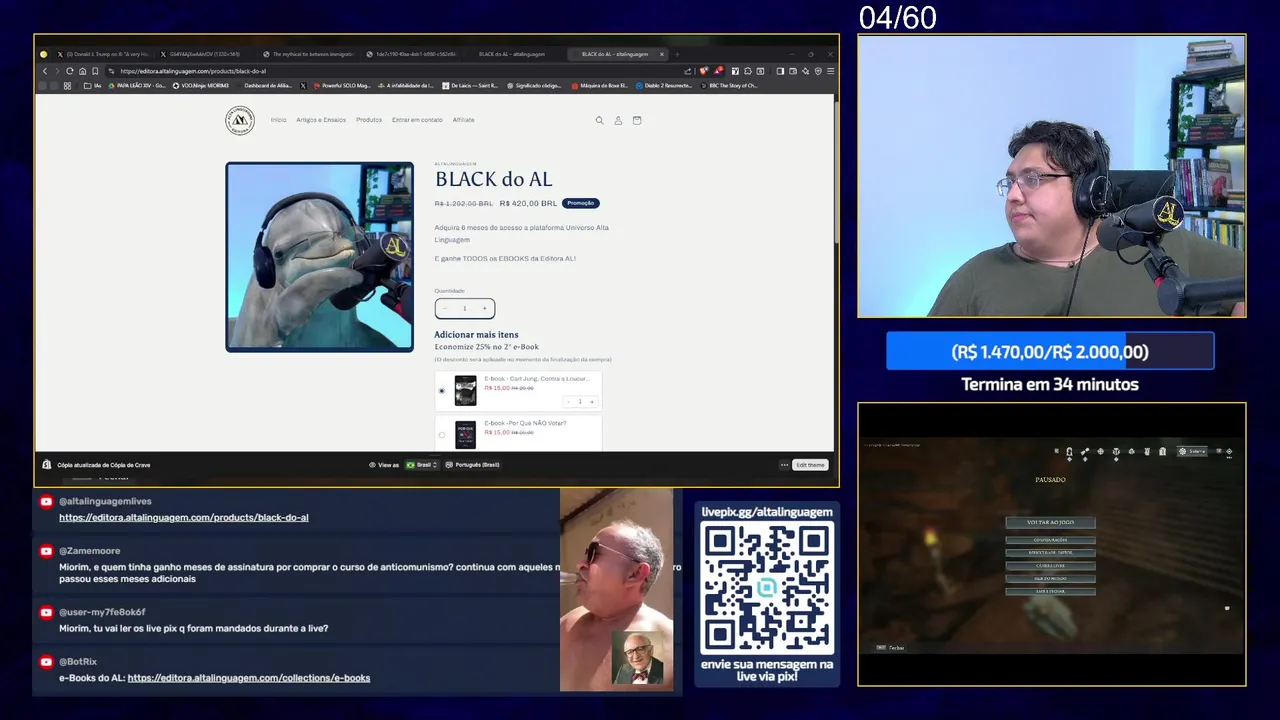
Task: Select the Por Que NÃO Votar radio button
Action: [442, 435]
